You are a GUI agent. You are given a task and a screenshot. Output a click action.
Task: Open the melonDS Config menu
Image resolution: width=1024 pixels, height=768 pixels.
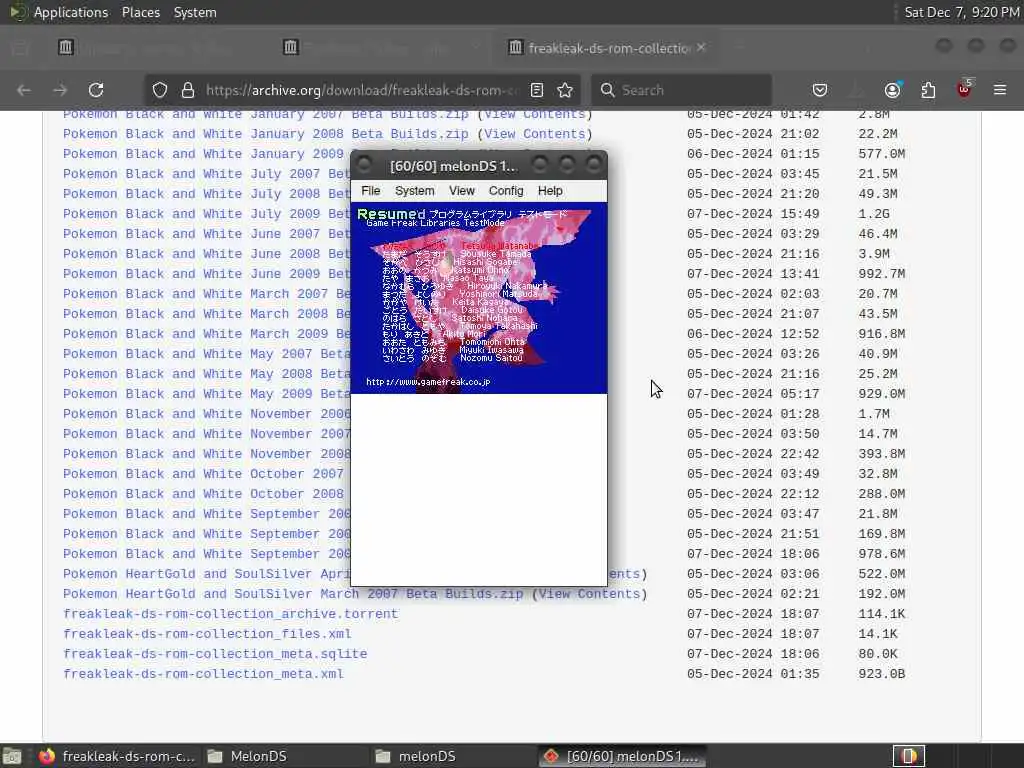pos(505,191)
